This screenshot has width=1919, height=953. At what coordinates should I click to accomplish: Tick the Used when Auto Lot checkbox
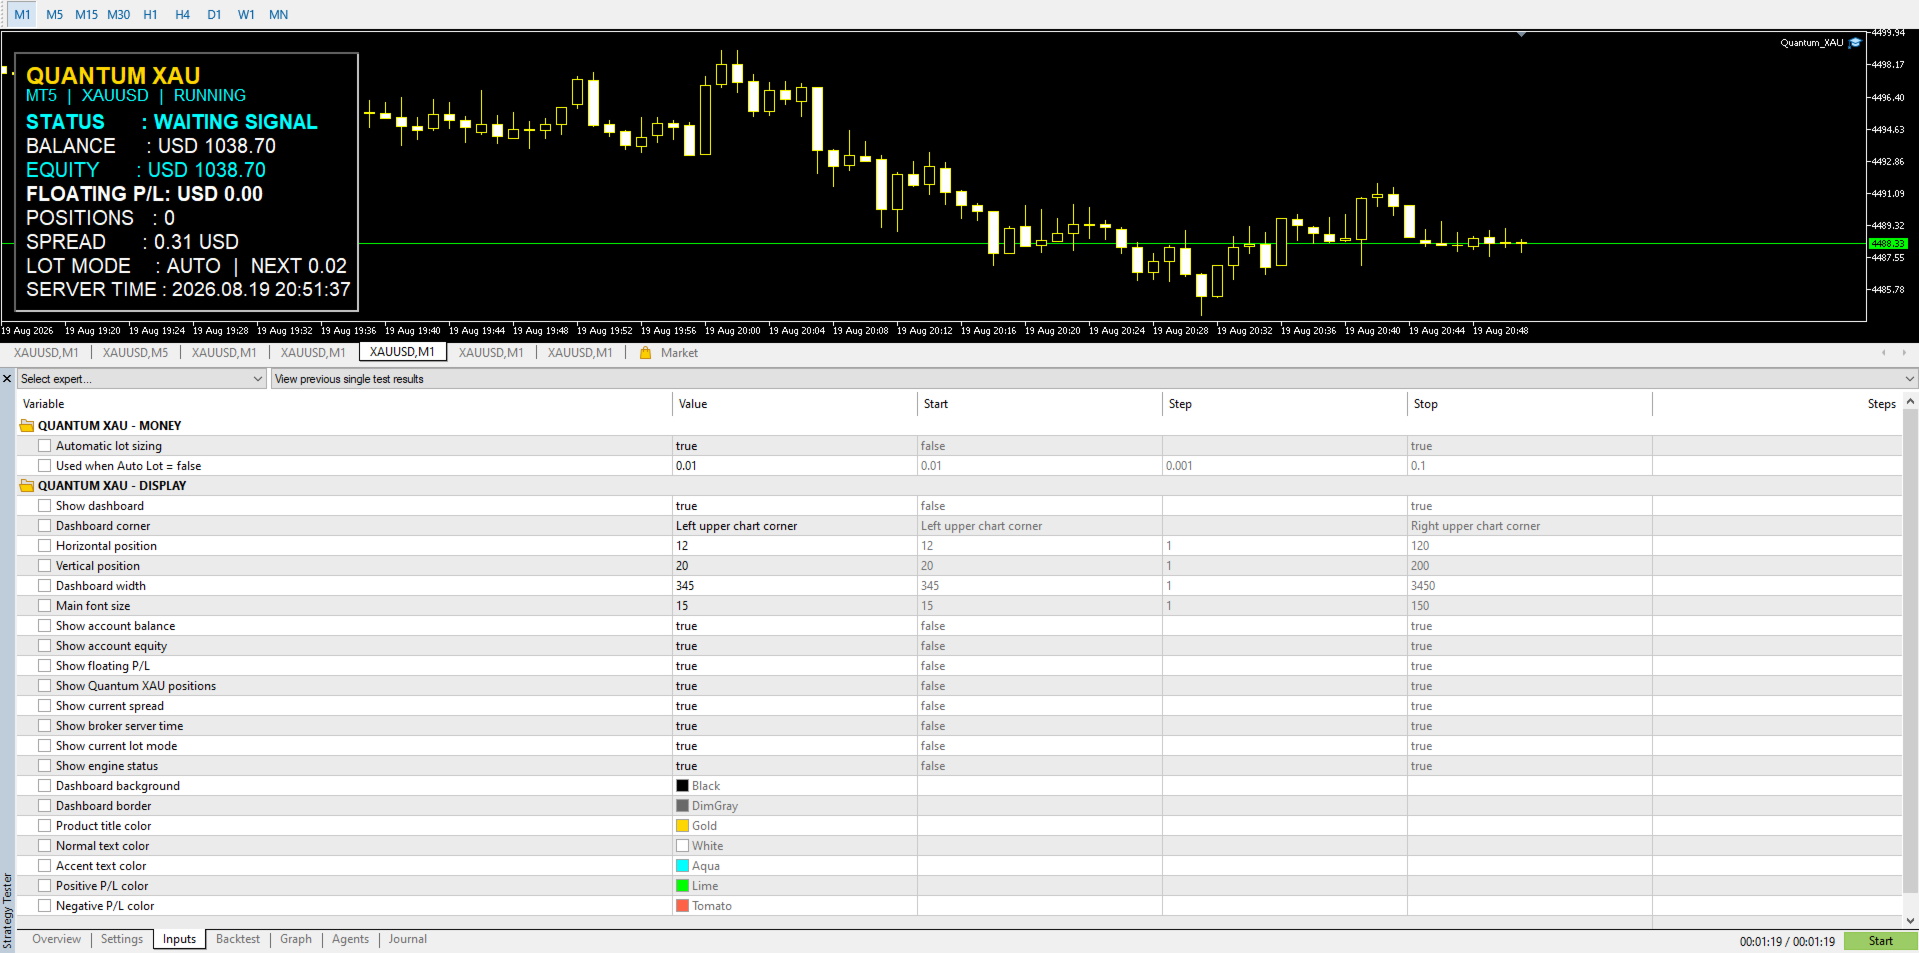coord(44,466)
